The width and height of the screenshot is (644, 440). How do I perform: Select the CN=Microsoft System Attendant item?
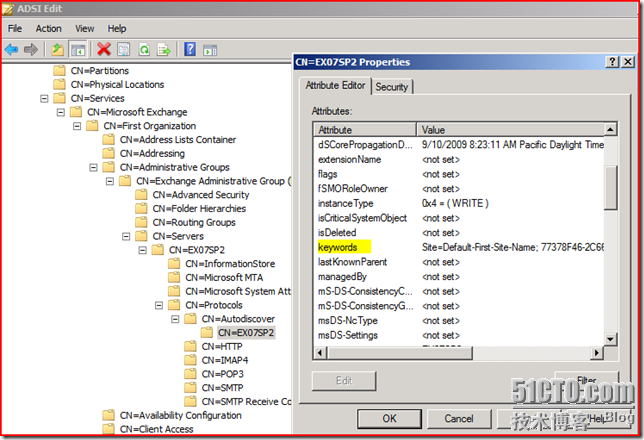point(238,291)
